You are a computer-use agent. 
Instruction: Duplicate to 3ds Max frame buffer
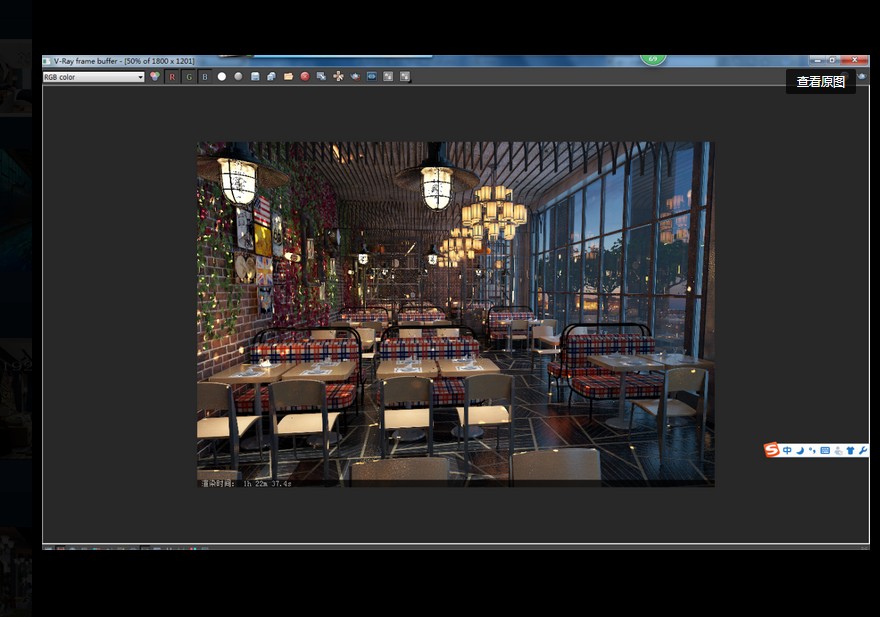click(321, 77)
